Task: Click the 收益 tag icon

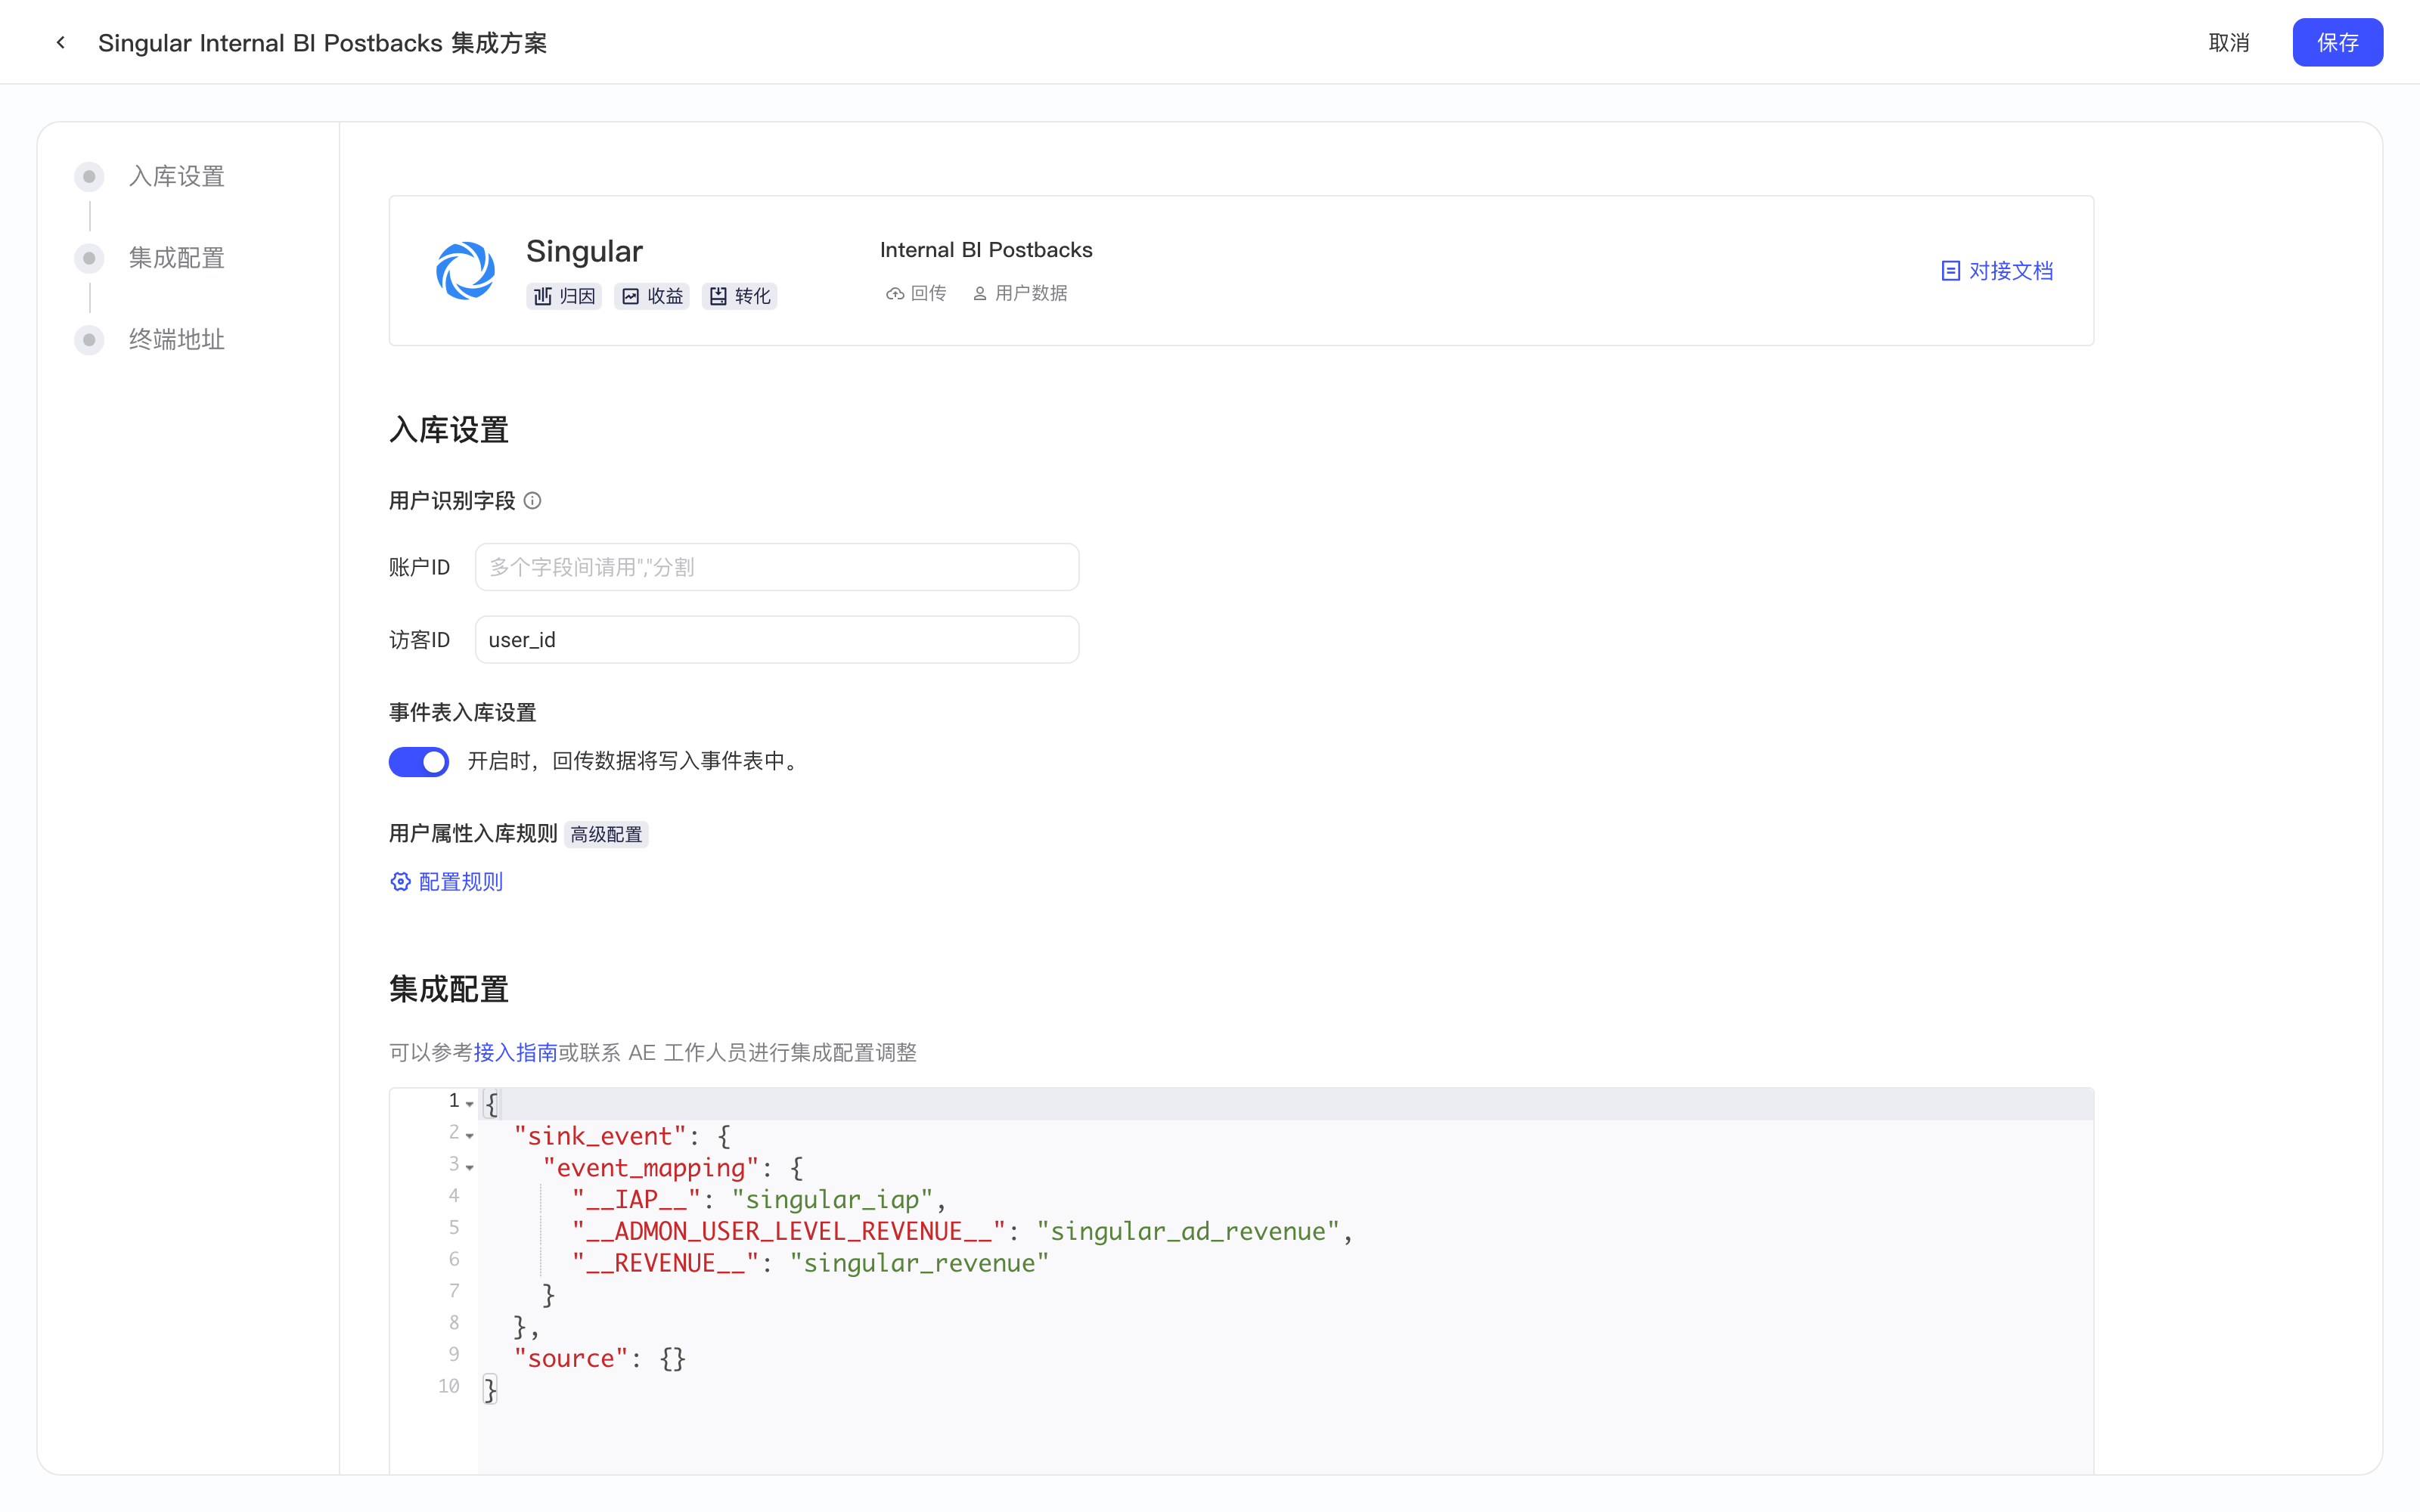Action: tap(630, 296)
